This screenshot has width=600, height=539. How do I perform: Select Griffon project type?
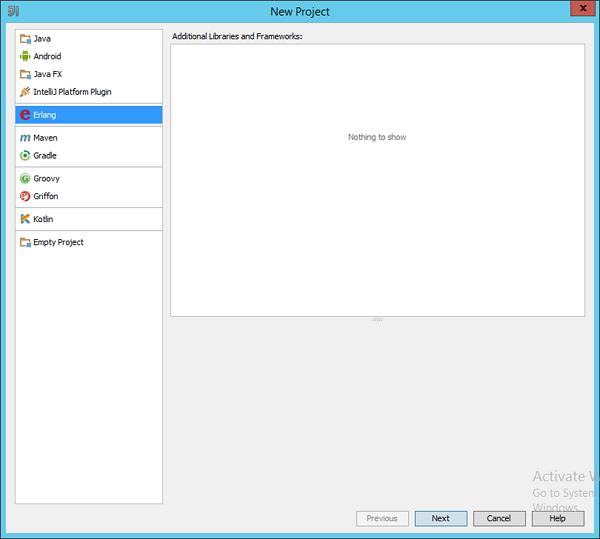(x=89, y=196)
